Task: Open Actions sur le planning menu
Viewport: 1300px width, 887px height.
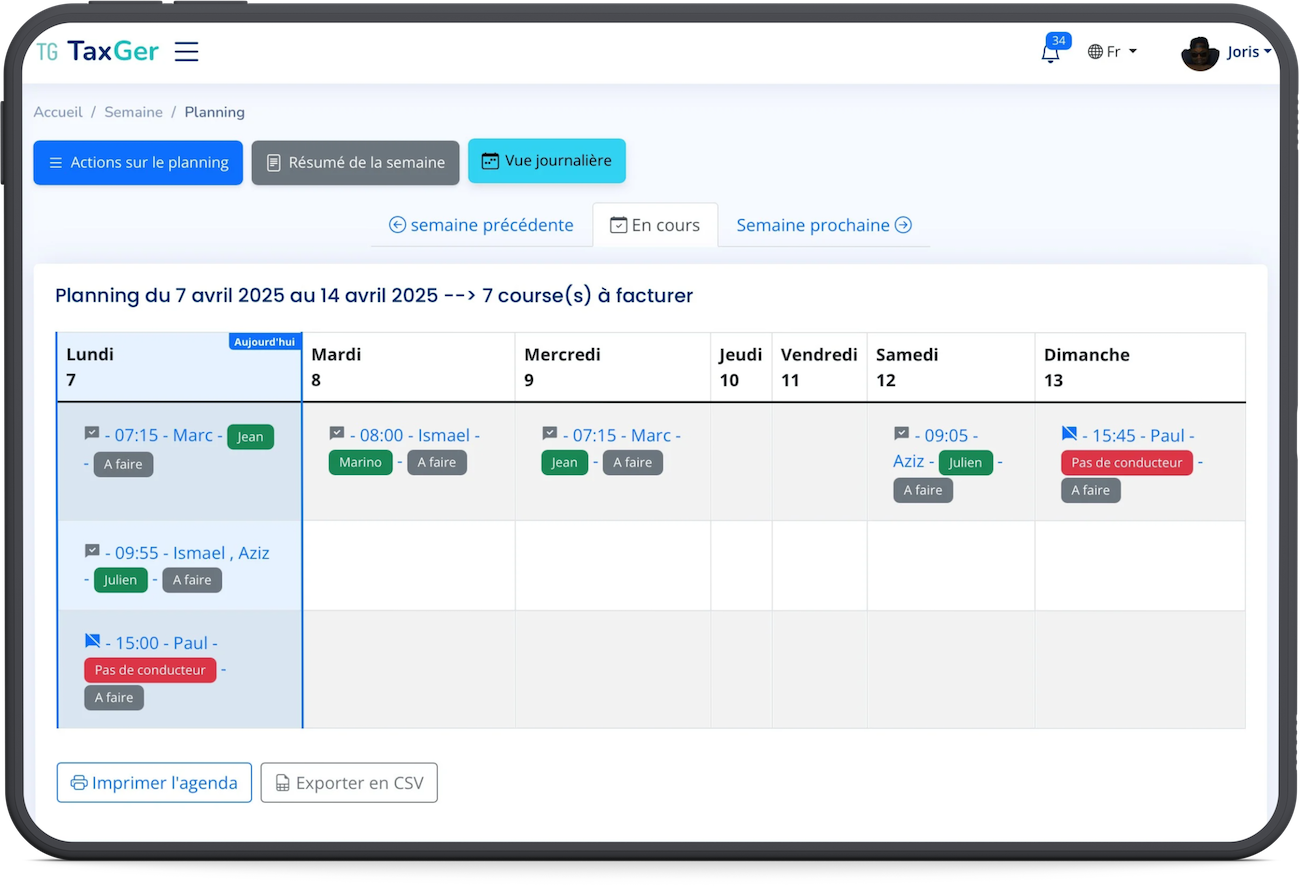Action: pos(138,162)
